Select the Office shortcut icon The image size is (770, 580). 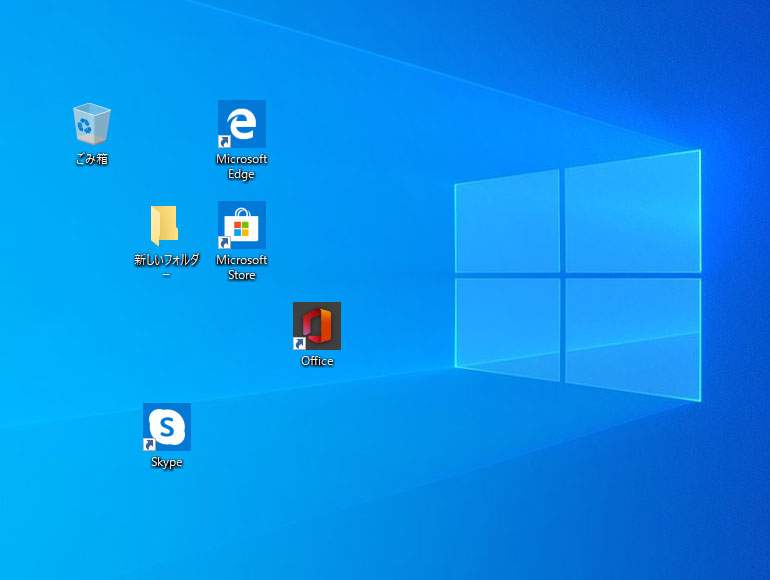317,326
